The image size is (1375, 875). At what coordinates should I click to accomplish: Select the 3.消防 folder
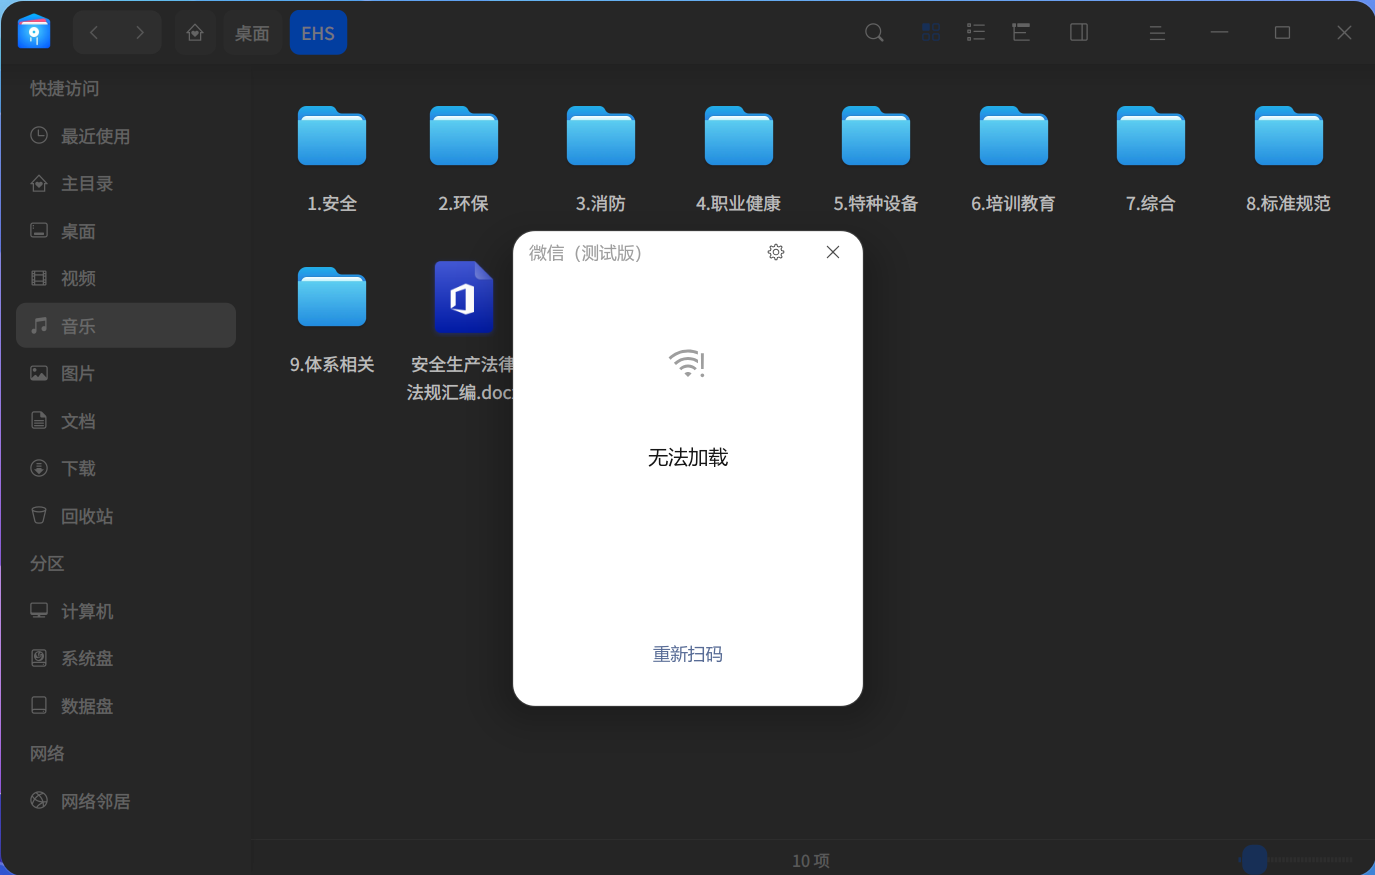(x=601, y=159)
